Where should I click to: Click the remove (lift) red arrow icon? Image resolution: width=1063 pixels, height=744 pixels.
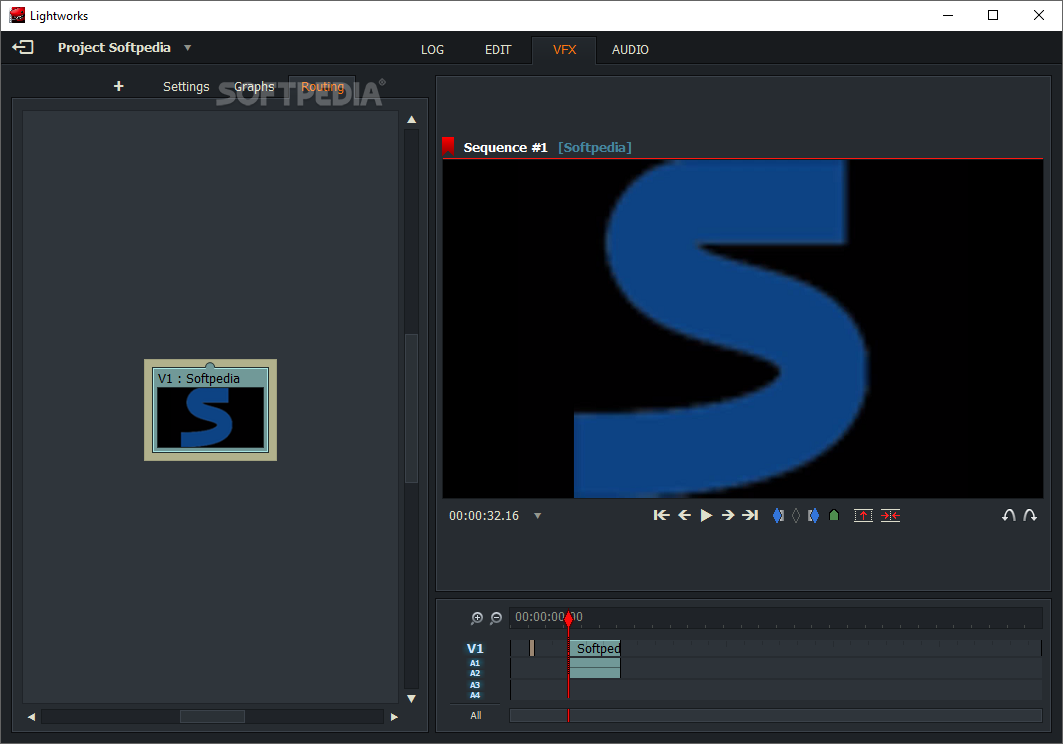(863, 515)
